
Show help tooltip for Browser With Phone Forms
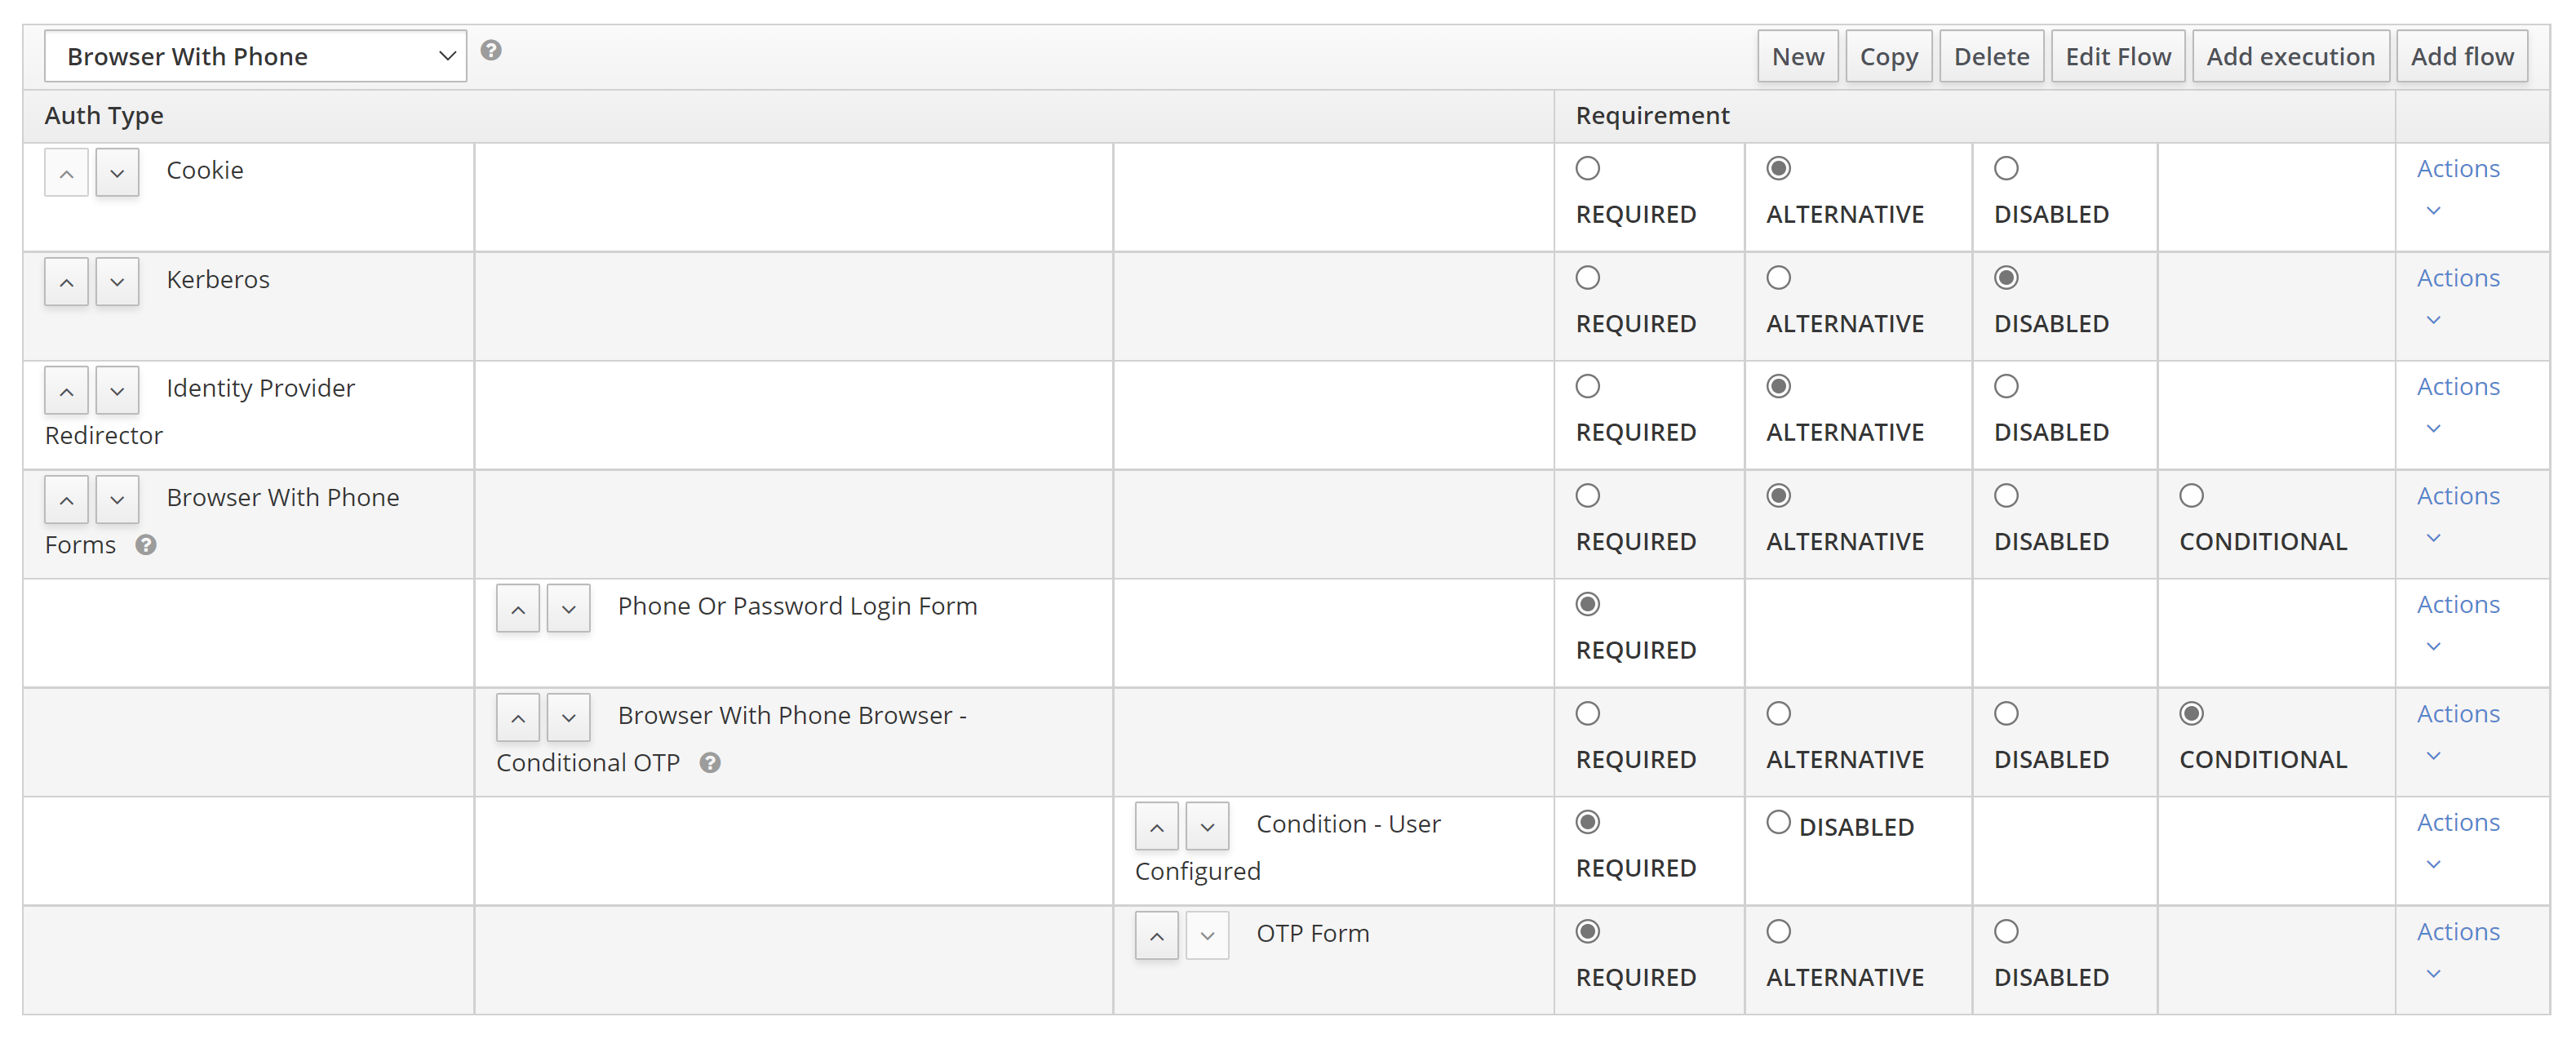pos(146,545)
